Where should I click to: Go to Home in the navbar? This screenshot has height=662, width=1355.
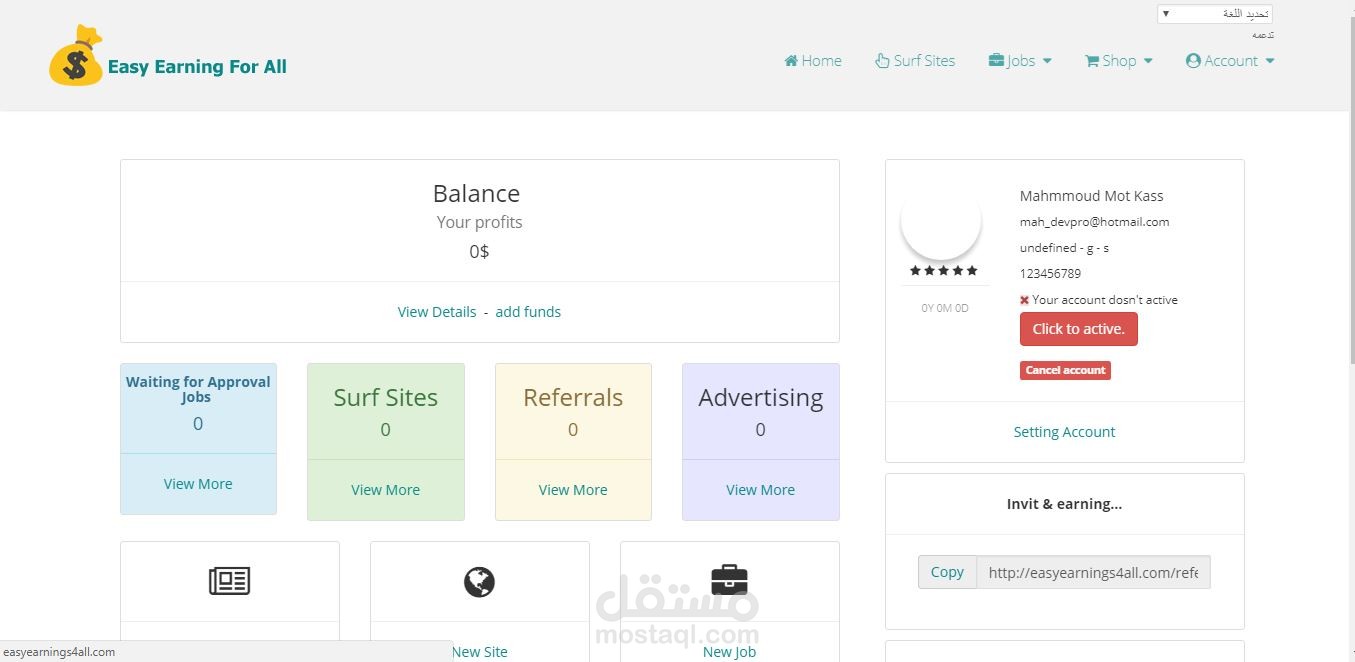[x=813, y=61]
